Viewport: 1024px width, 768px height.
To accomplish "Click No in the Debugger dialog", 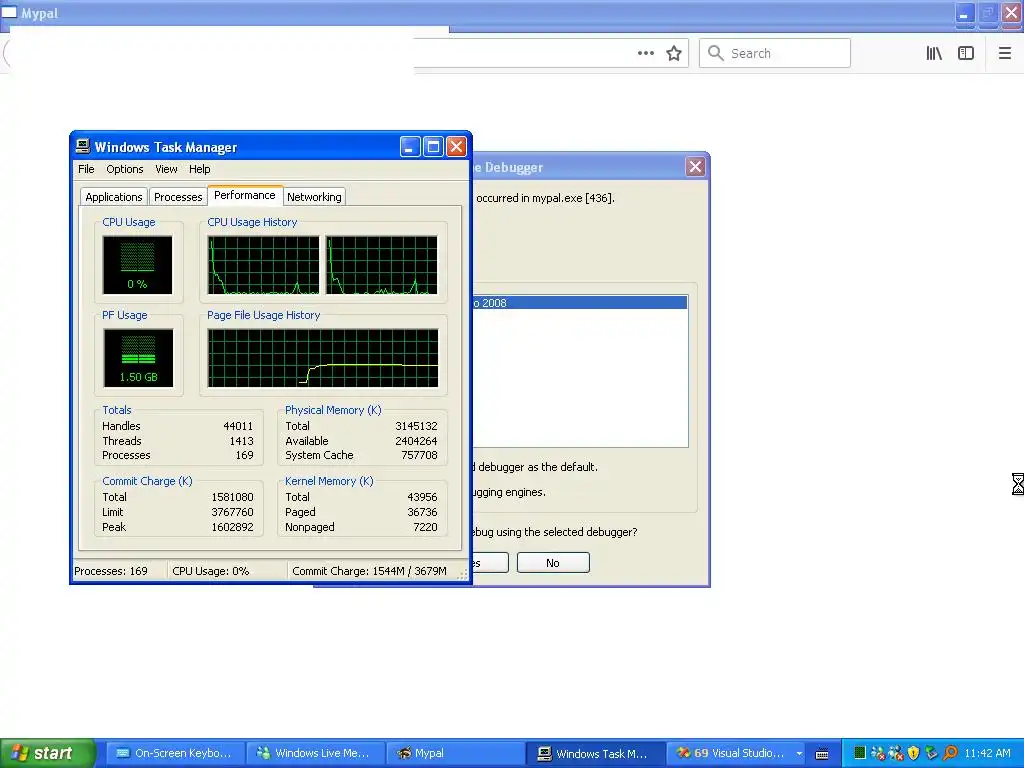I will click(553, 563).
